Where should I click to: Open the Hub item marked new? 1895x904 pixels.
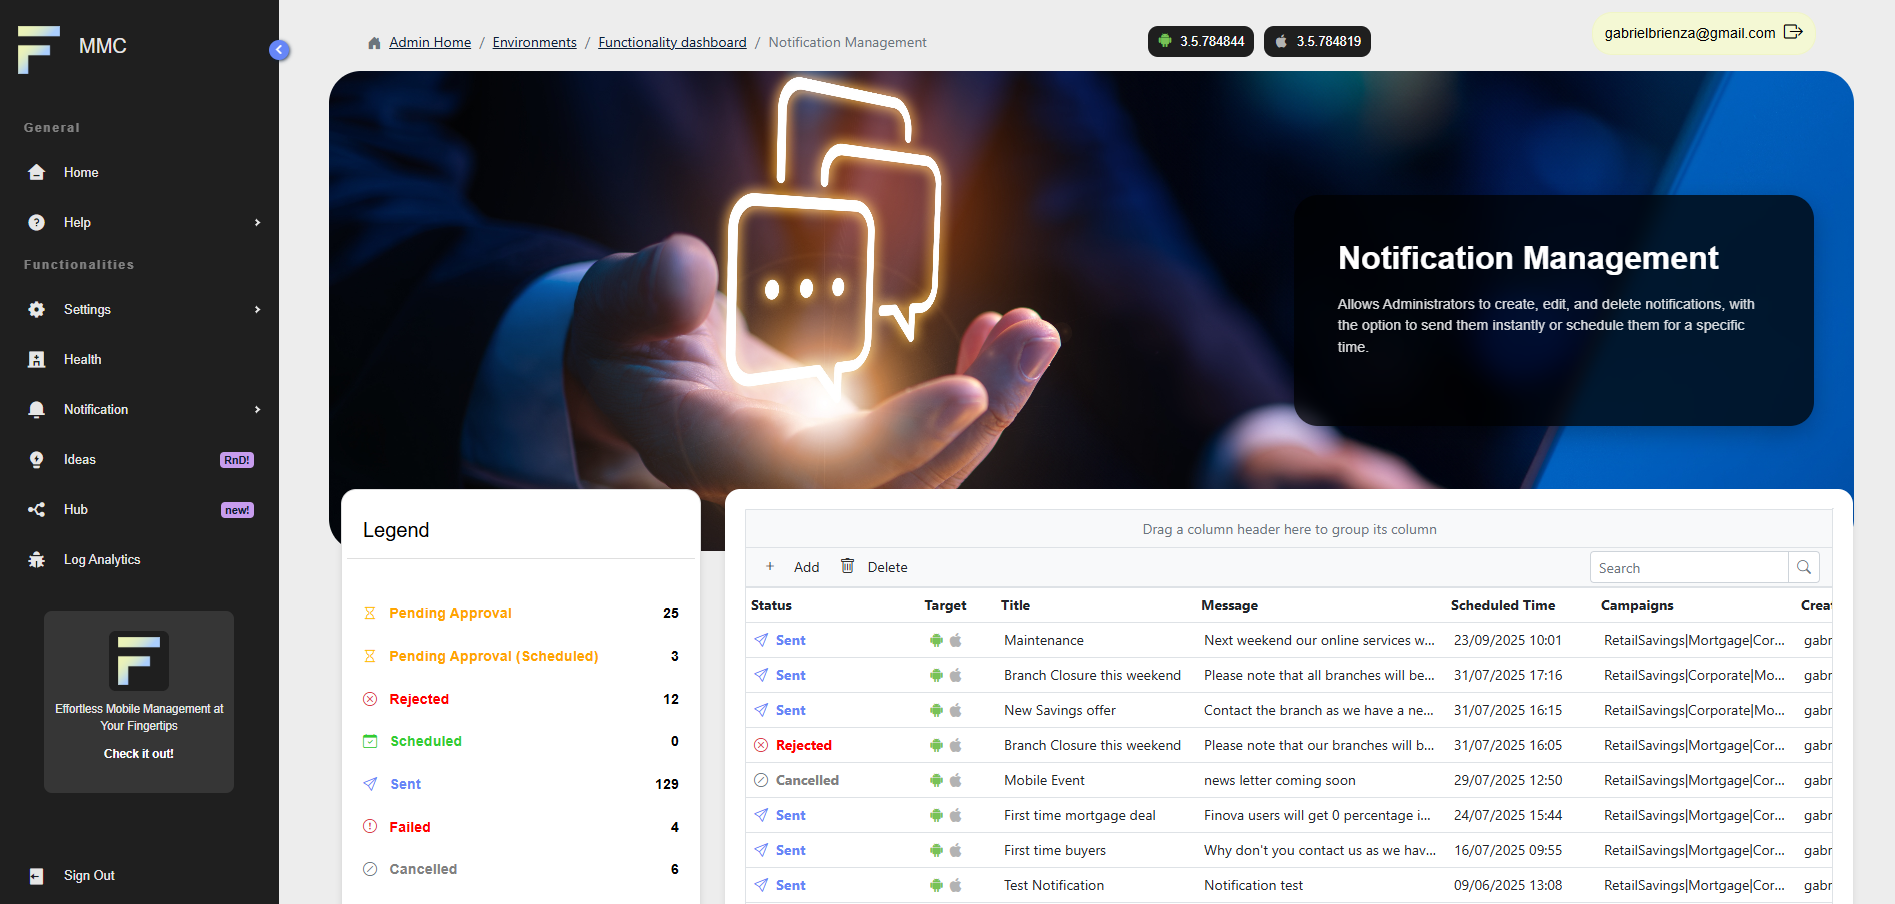pos(76,509)
